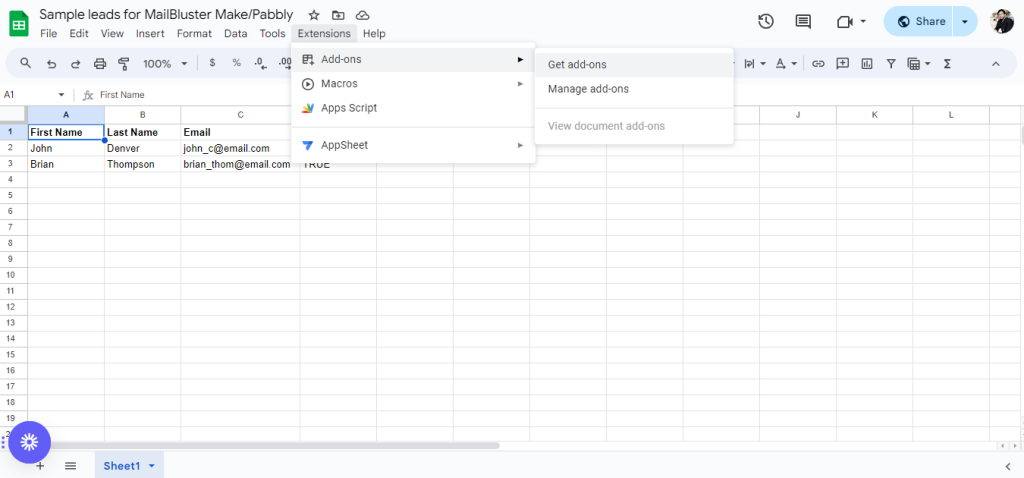Click the purple floating assistant button
The width and height of the screenshot is (1024, 478).
tap(29, 443)
